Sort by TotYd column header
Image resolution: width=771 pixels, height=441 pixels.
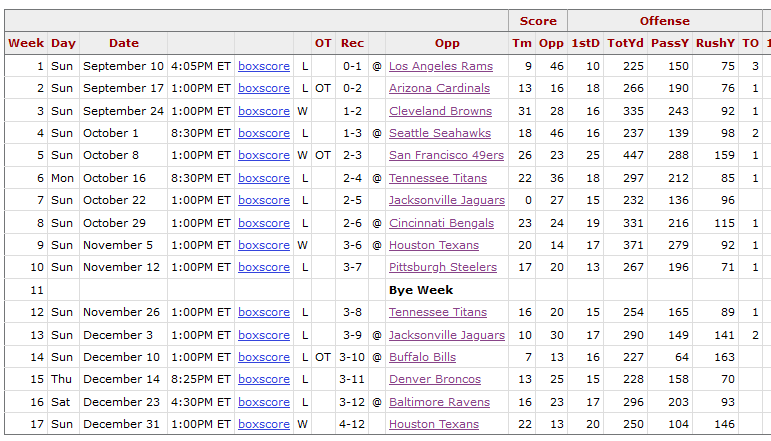pyautogui.click(x=625, y=43)
